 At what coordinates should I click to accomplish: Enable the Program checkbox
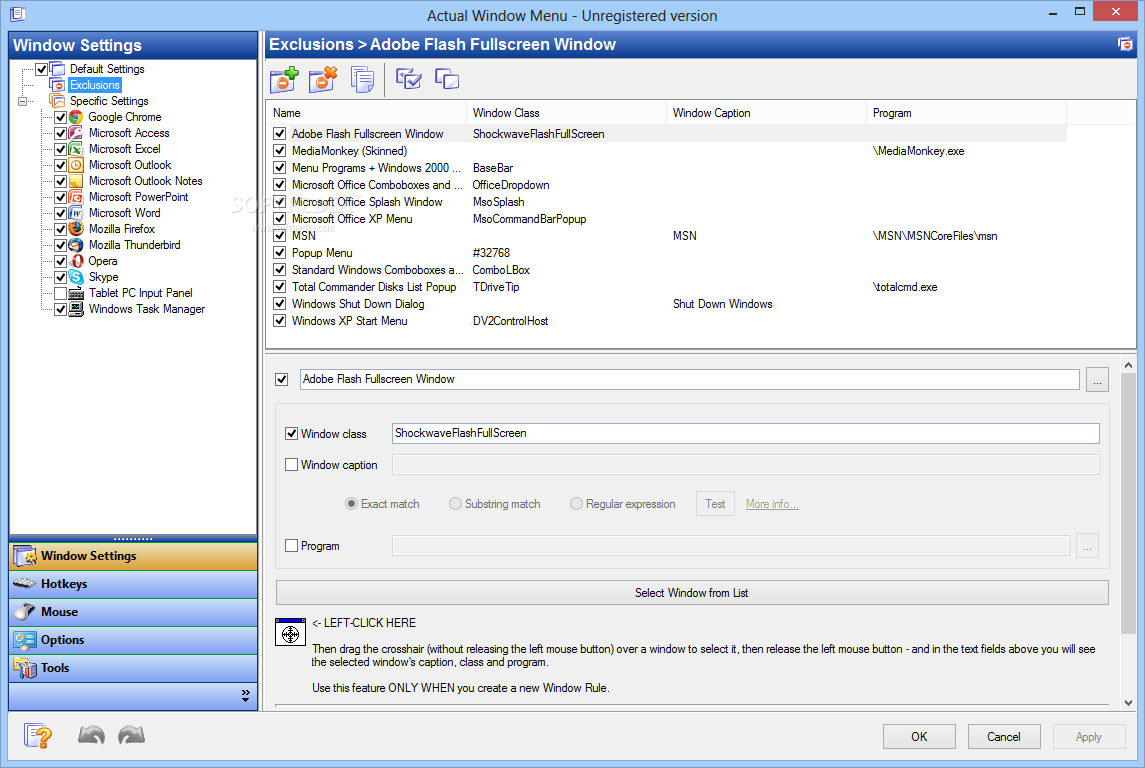point(291,545)
